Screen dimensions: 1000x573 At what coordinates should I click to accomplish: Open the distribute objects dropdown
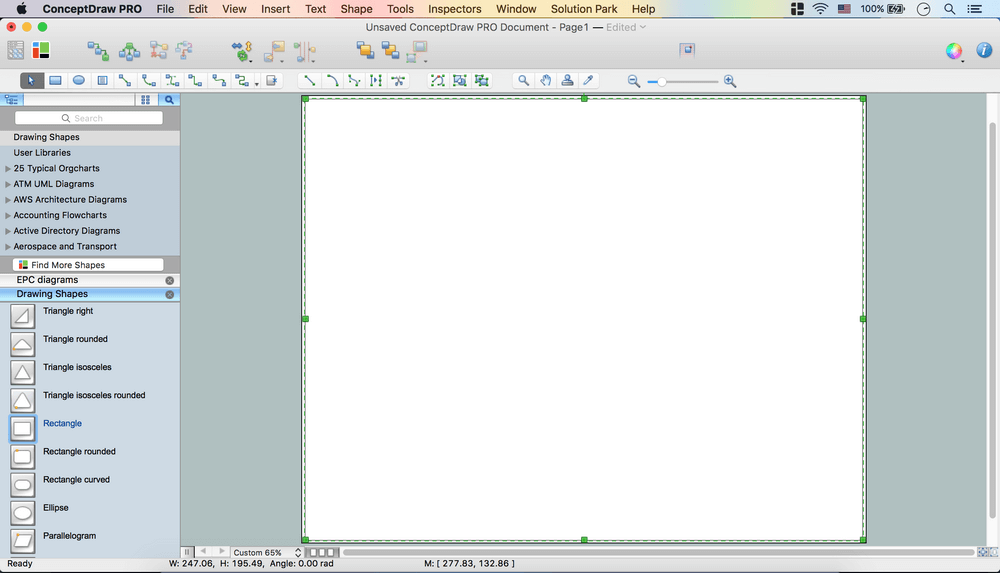305,52
